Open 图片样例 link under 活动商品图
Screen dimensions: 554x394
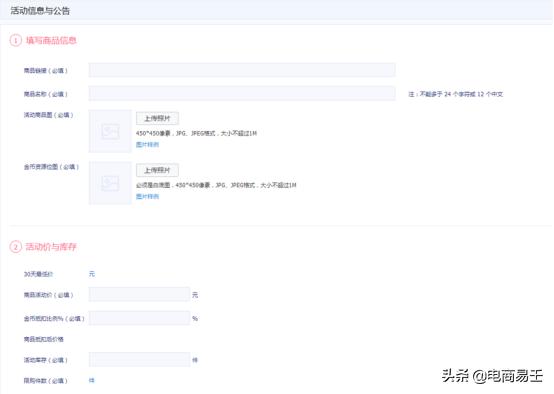[x=147, y=145]
